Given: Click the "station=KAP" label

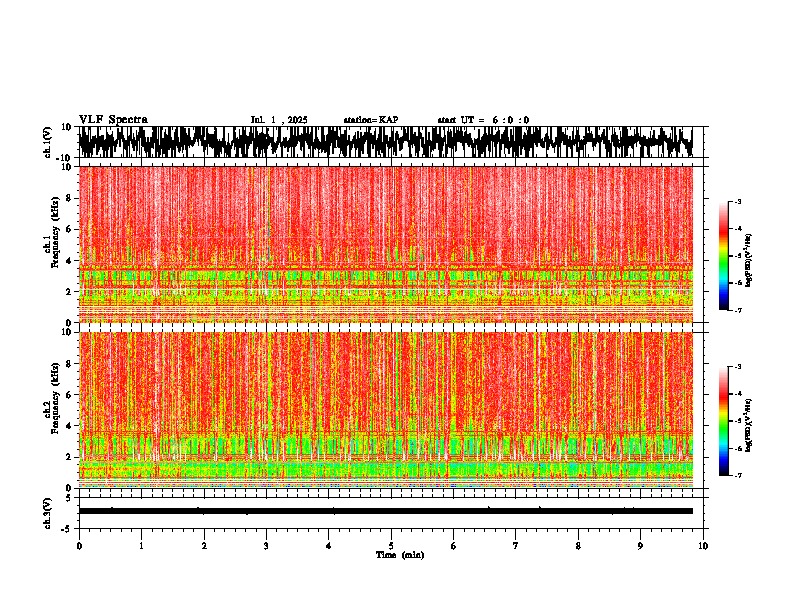Looking at the screenshot, I should (371, 120).
